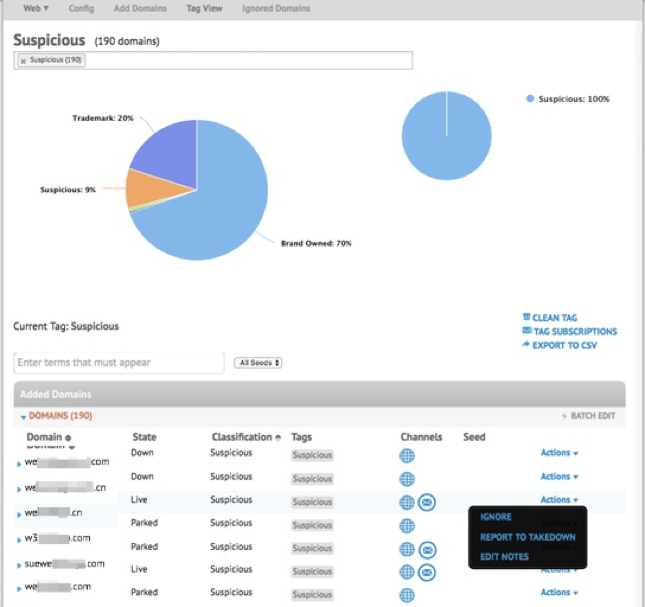Screen dimensions: 645x607
Task: Click the trash icon beside Clean Tag
Action: [526, 317]
